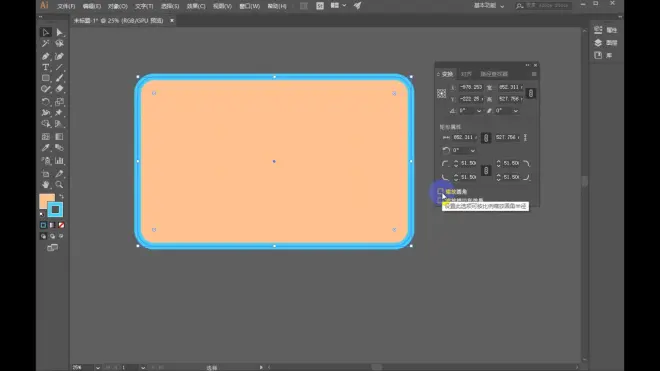
Task: Select the Magic Wand tool
Action: coord(45,43)
